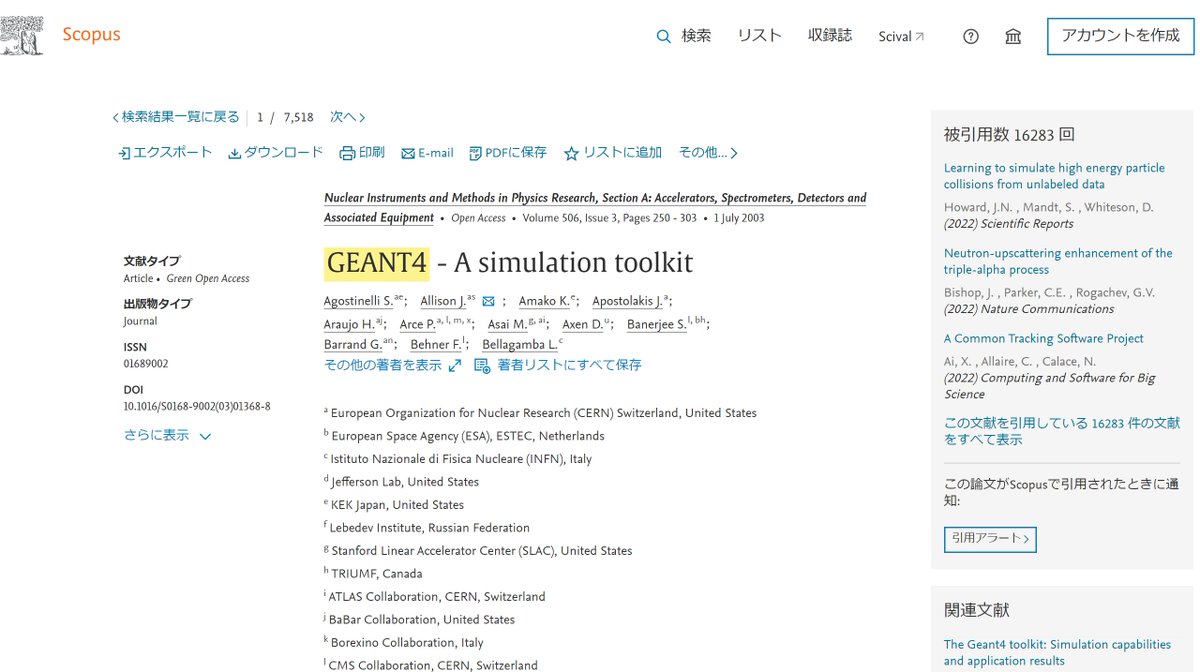1200x672 pixels.
Task: Open Scival in top navigation
Action: [895, 37]
